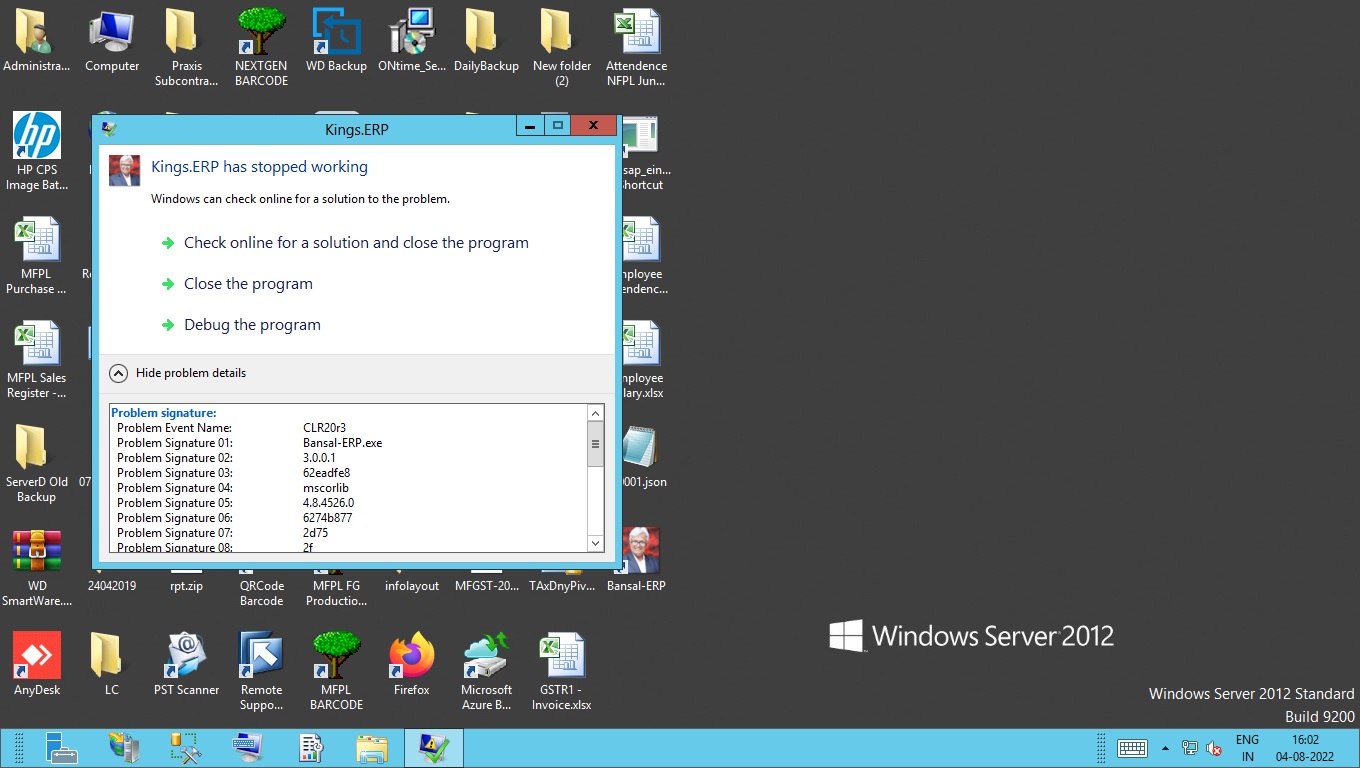Click the CLR20r3 event name value

click(324, 428)
